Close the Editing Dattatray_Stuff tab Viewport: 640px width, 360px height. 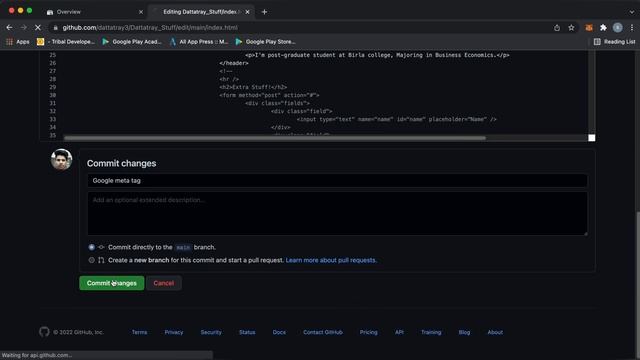pyautogui.click(x=247, y=12)
